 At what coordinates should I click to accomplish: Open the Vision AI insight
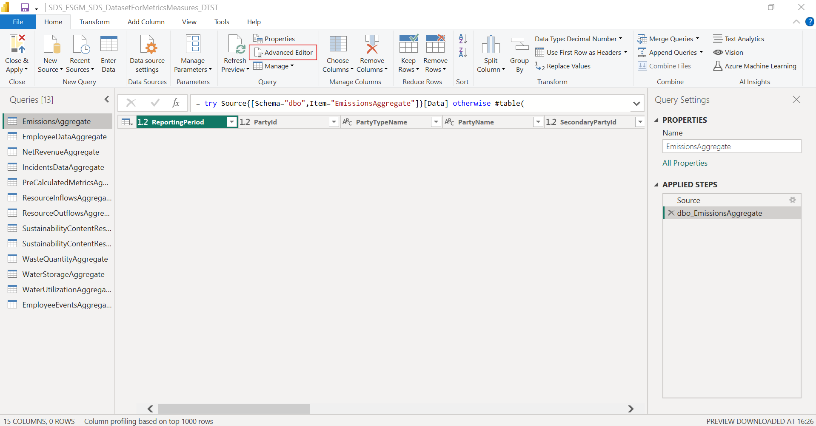[x=728, y=53]
